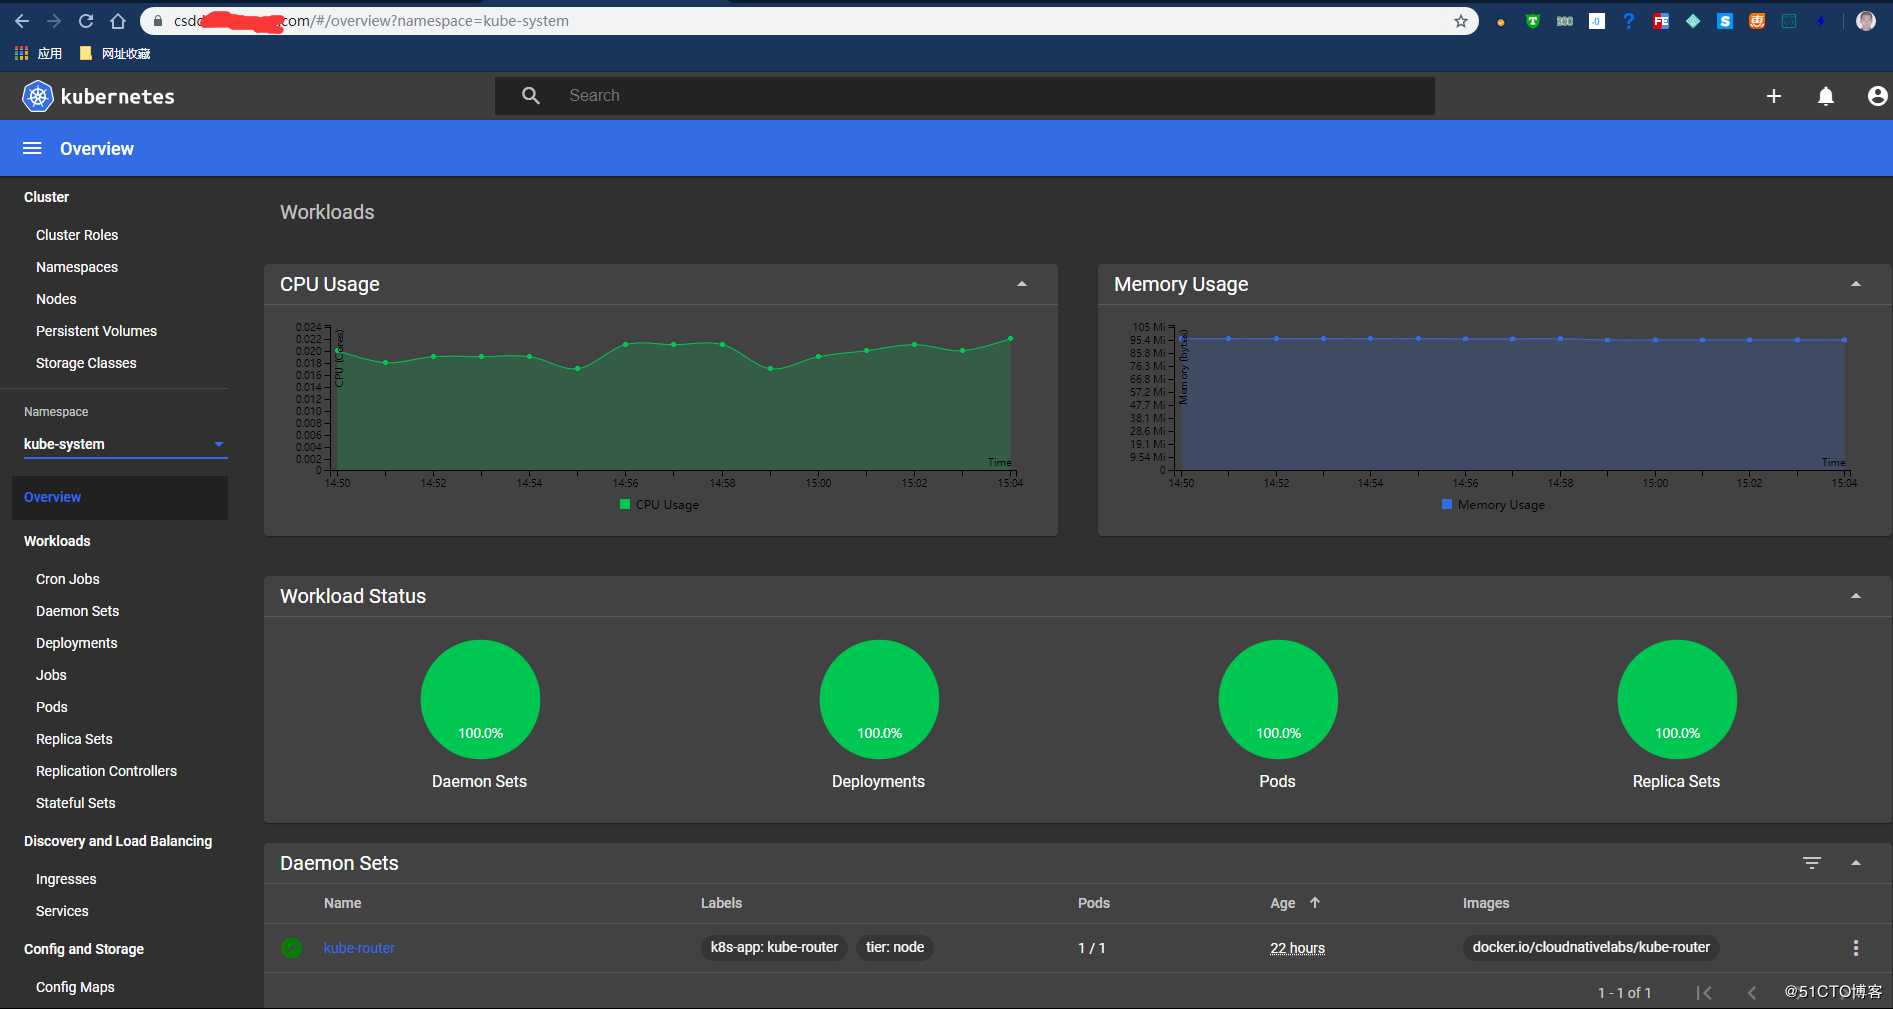Viewport: 1893px width, 1009px height.
Task: Open kube-router row actions three-dot menu
Action: (x=1855, y=948)
